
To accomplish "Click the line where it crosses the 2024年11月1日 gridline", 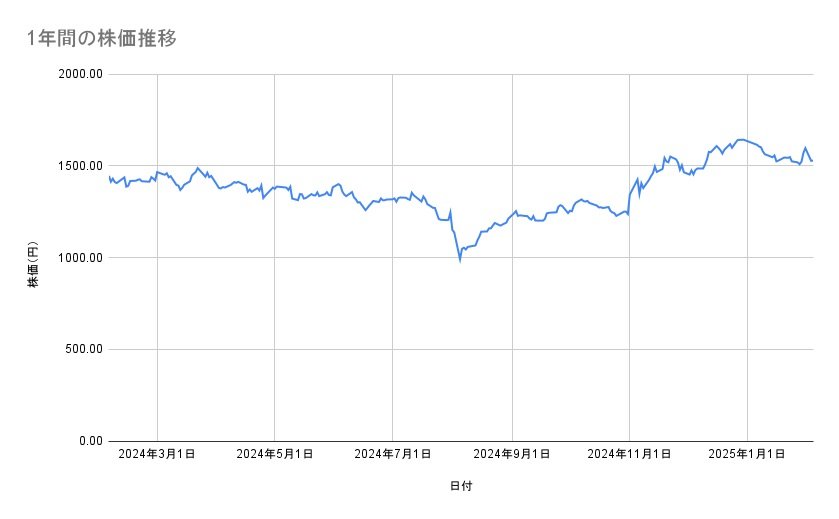I will point(629,198).
